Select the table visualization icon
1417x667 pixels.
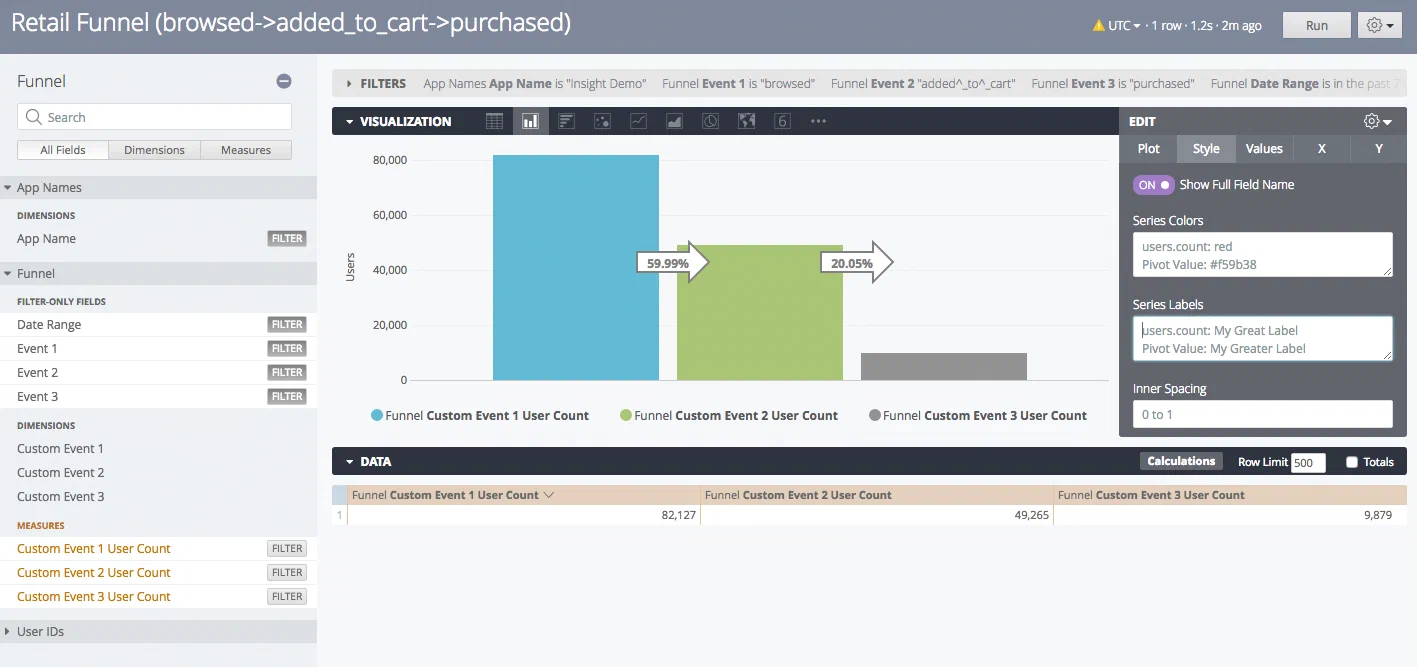click(494, 121)
